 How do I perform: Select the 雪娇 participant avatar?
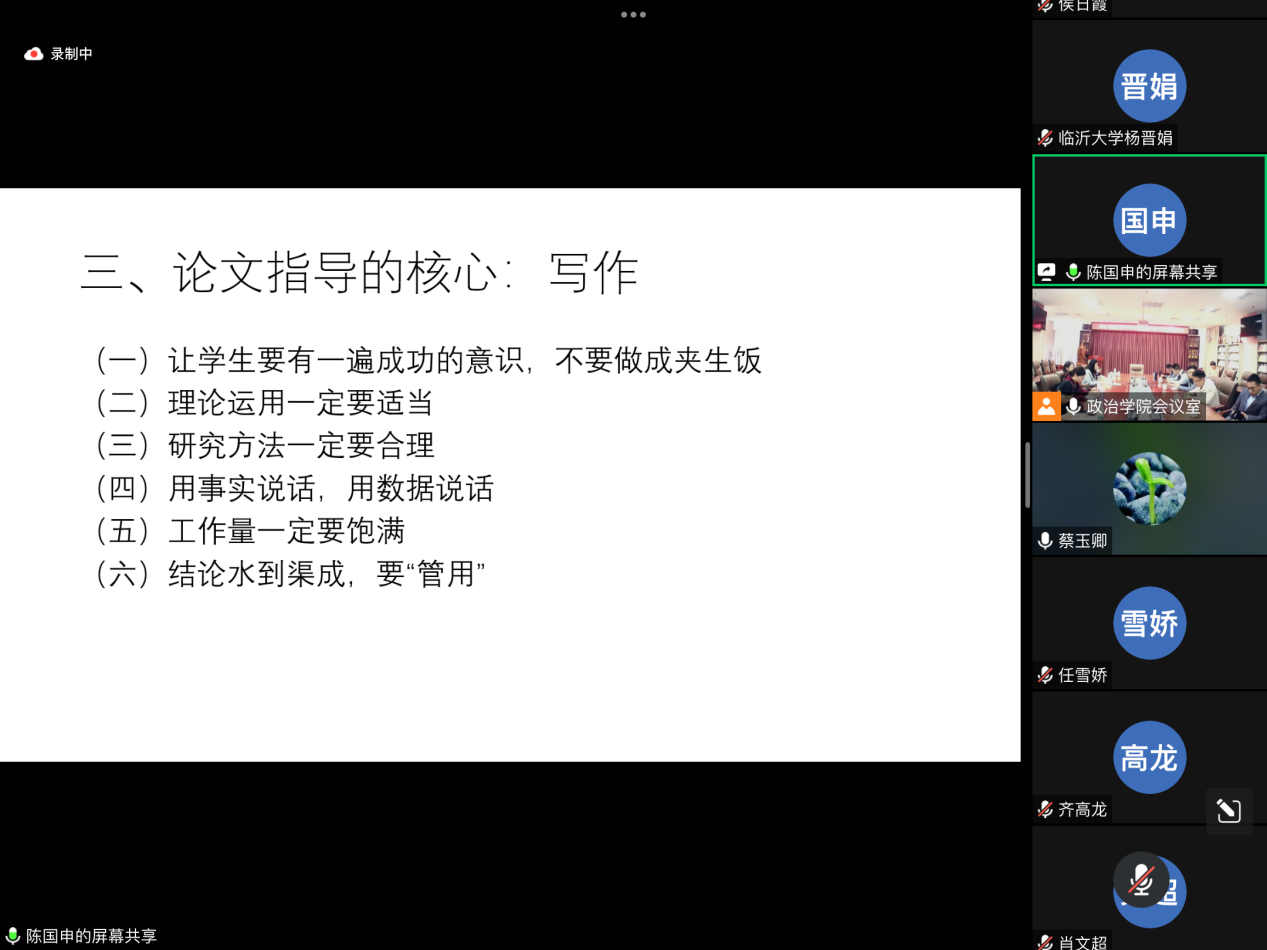1149,623
